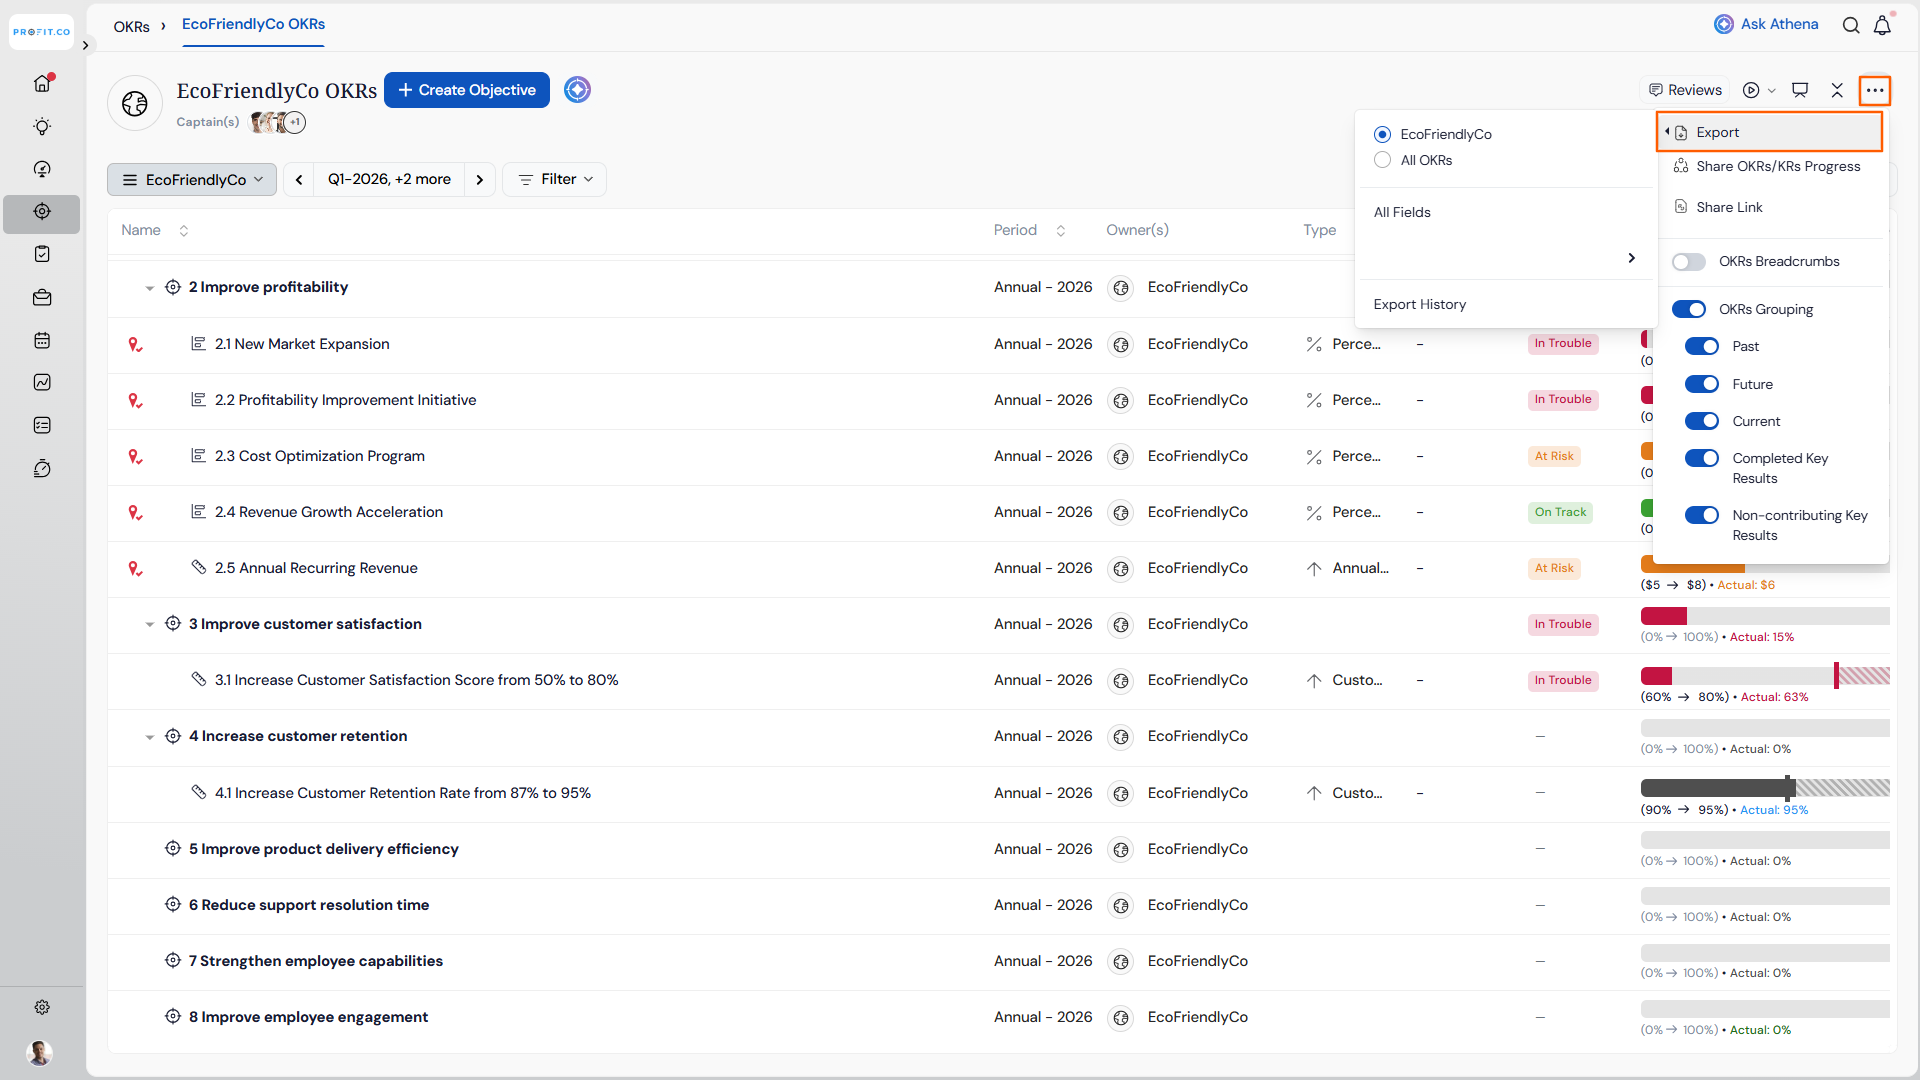Click the play circle icon near Reviews
The width and height of the screenshot is (1920, 1080).
pos(1751,90)
